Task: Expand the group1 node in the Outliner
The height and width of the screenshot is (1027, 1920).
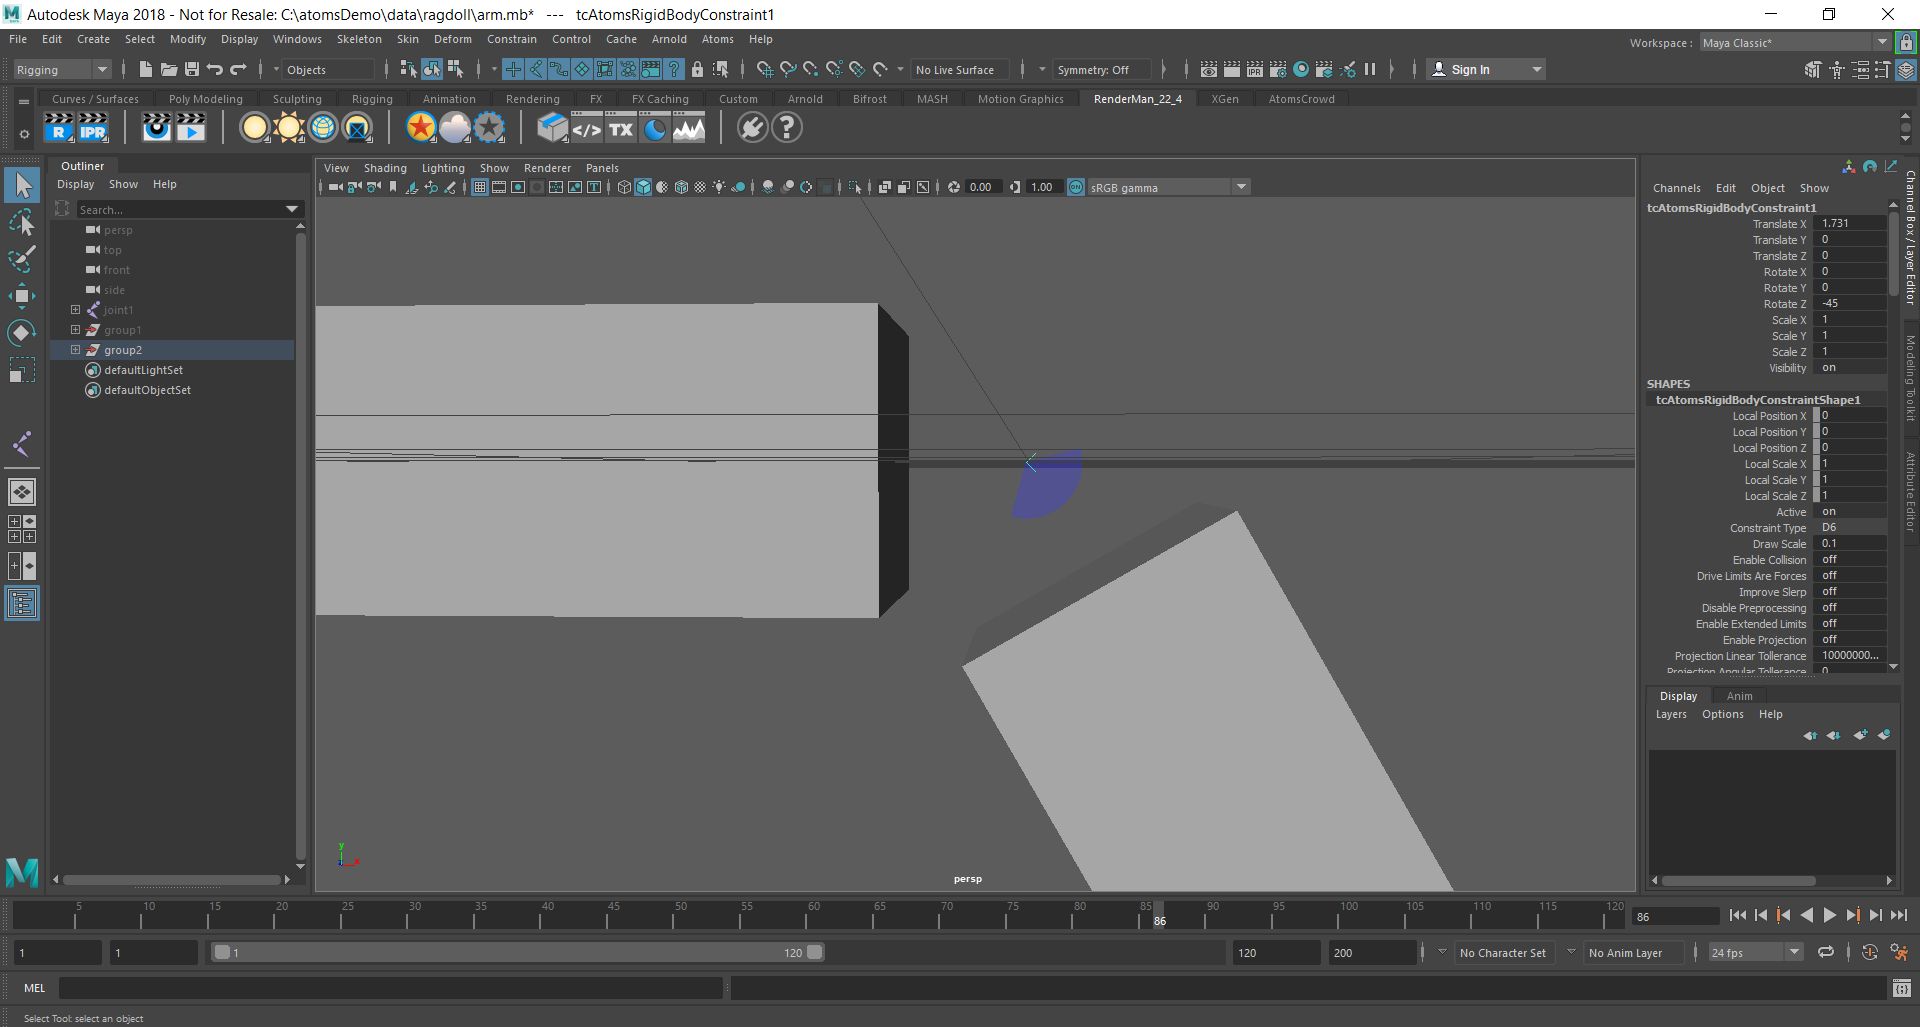Action: [x=75, y=330]
